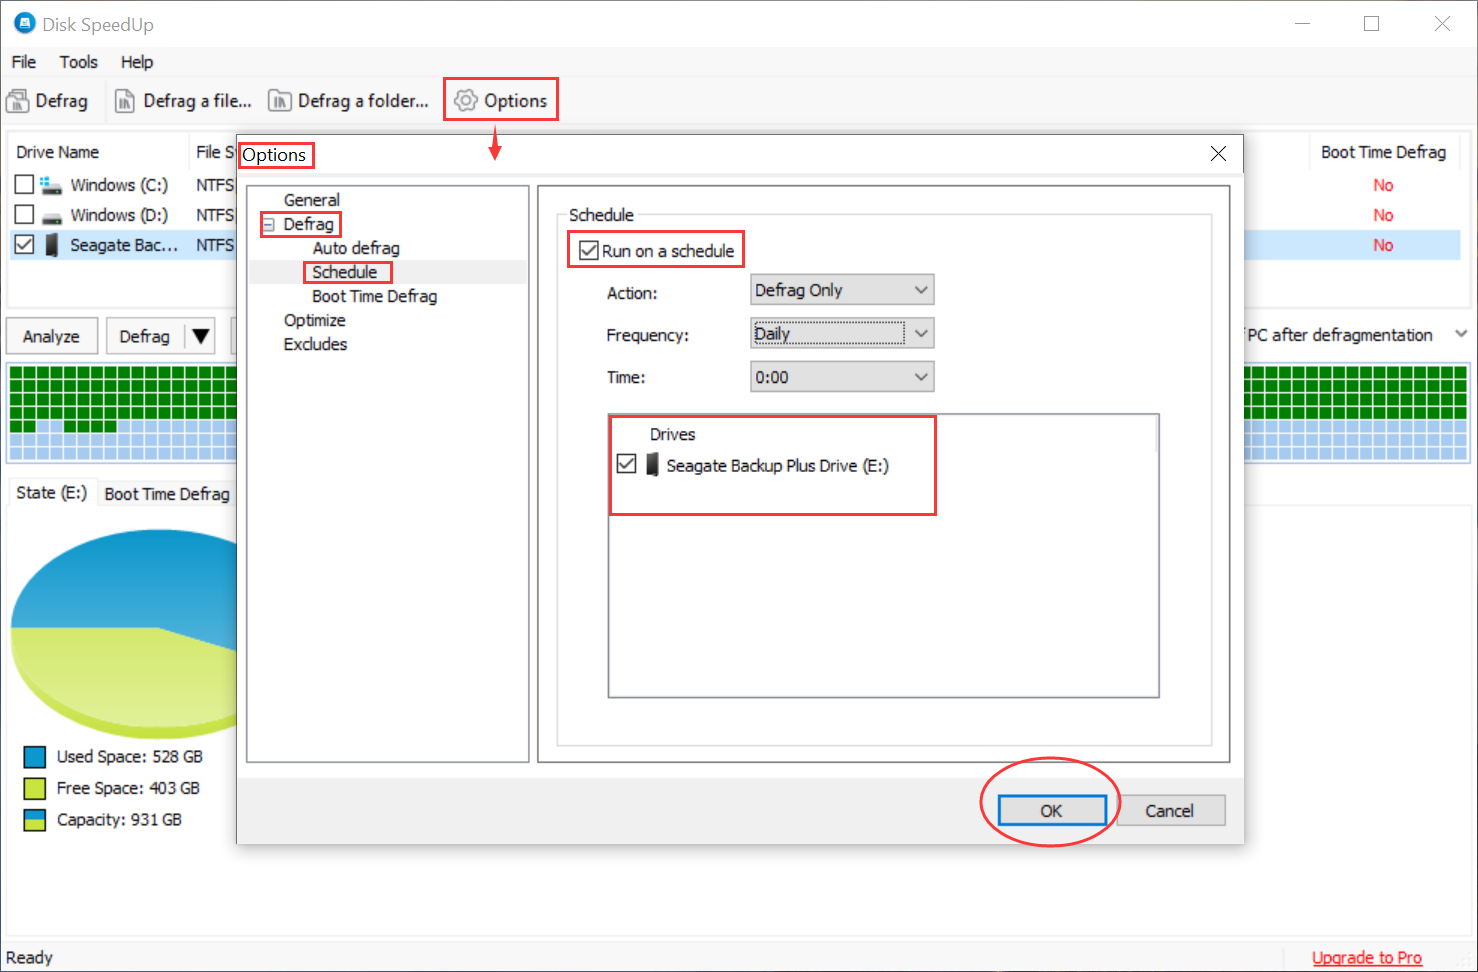Enable the Windows (C:) drive checkbox
Viewport: 1478px width, 972px height.
coord(24,184)
